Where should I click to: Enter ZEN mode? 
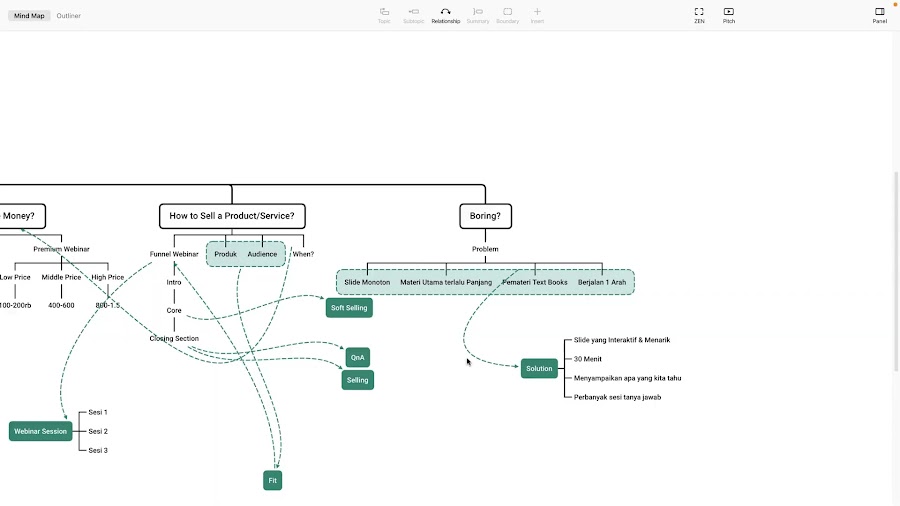click(x=699, y=15)
